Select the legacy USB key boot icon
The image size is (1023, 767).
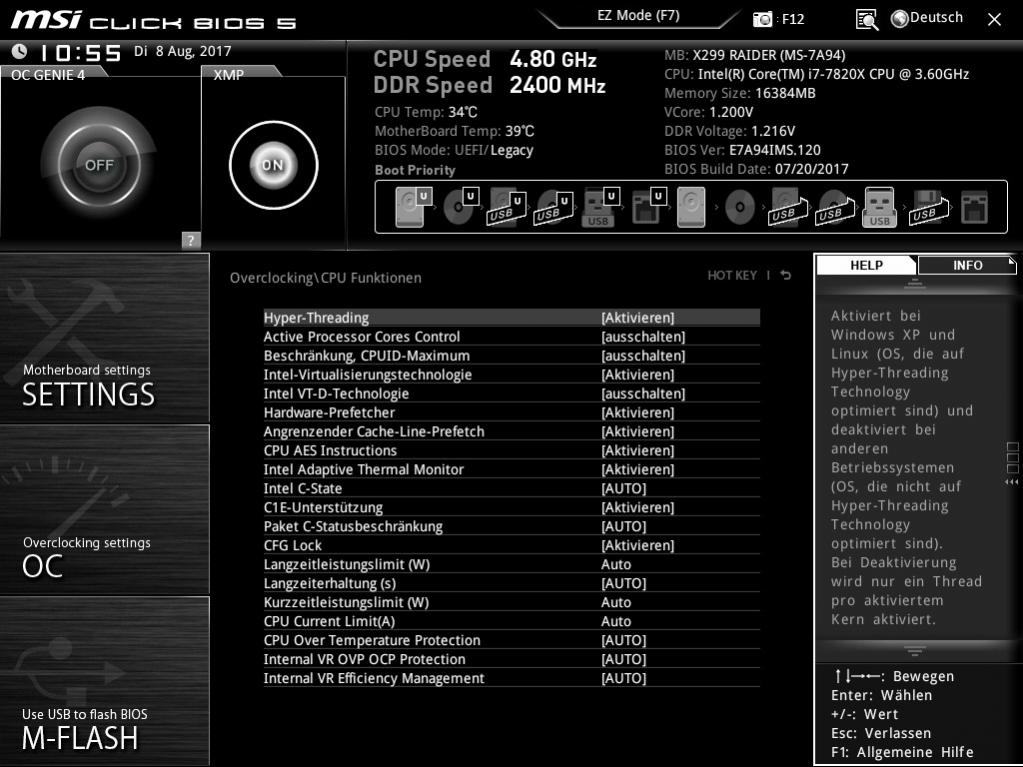(x=879, y=207)
